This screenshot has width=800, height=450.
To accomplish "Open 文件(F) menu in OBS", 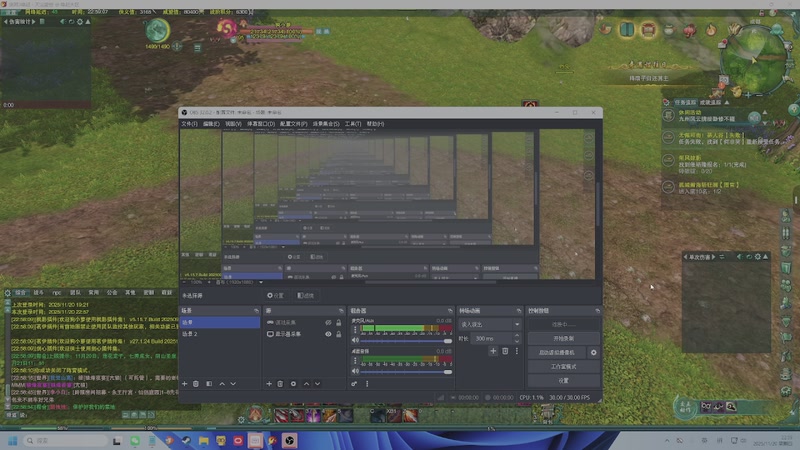I will click(x=189, y=124).
